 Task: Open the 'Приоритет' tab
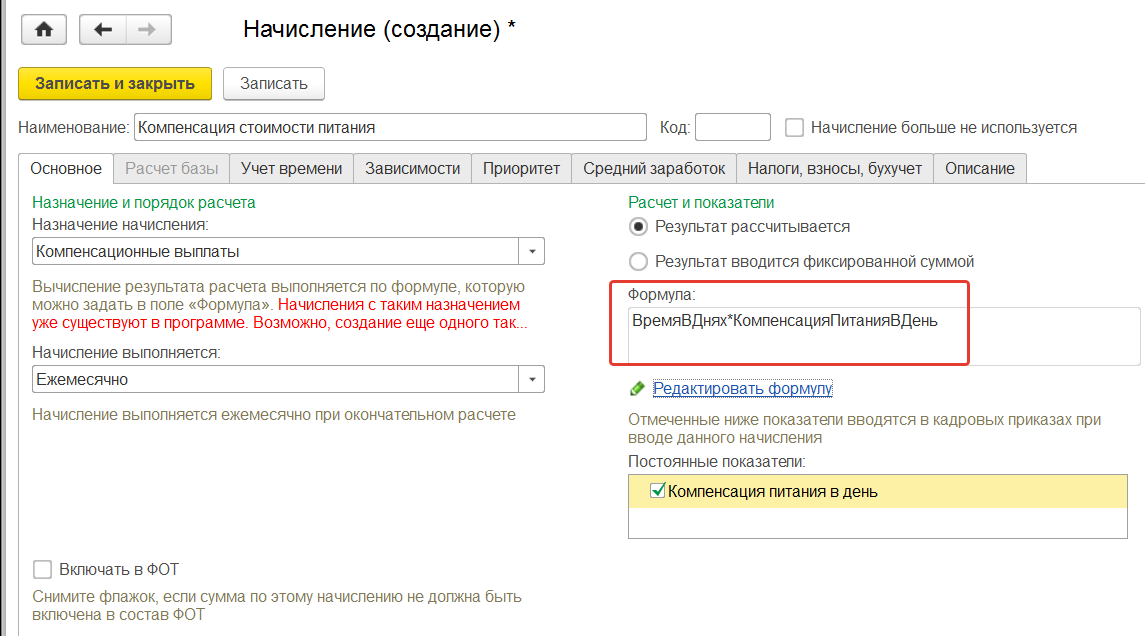(x=521, y=168)
